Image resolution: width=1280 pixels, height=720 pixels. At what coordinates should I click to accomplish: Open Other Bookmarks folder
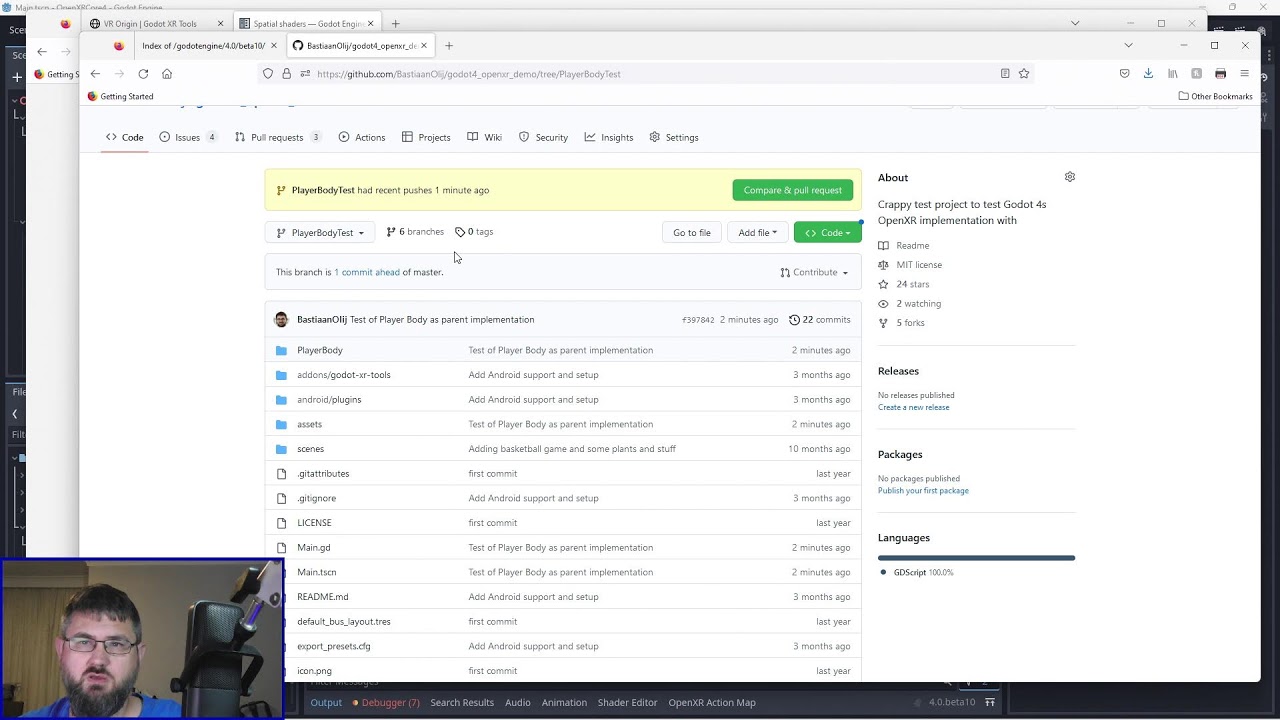point(1215,97)
